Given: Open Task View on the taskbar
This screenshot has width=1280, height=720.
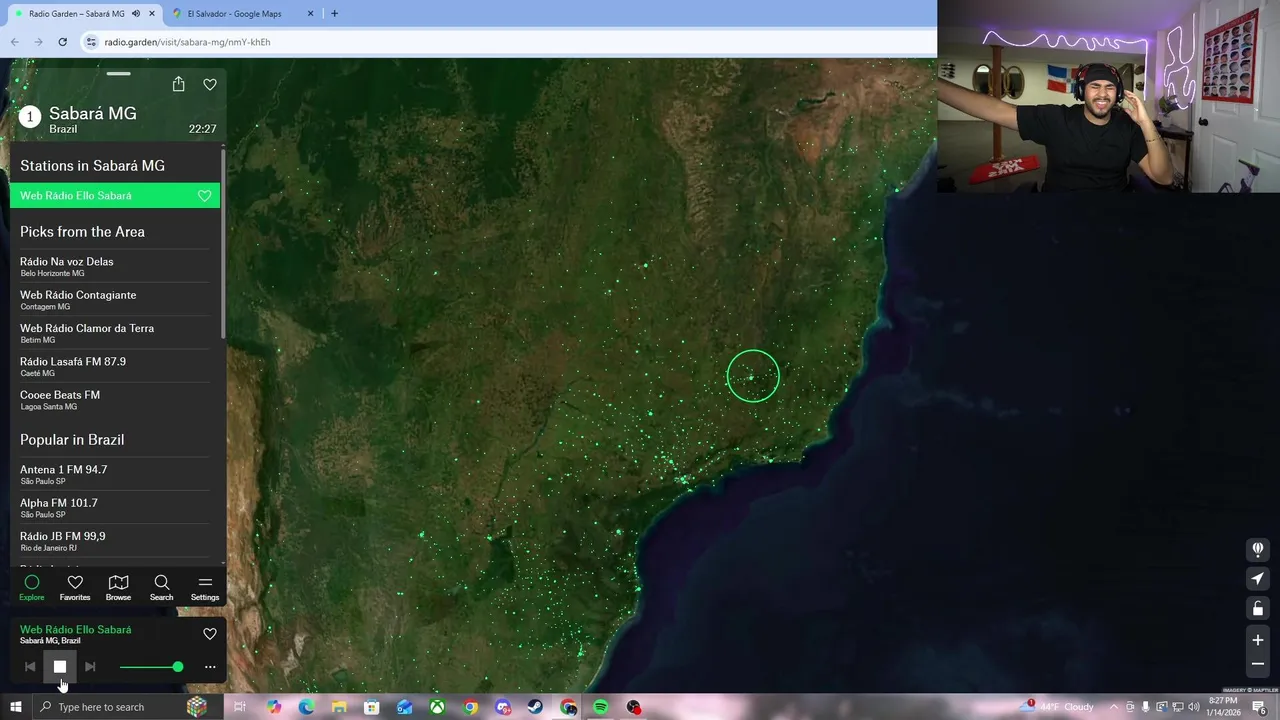Looking at the screenshot, I should coord(240,707).
